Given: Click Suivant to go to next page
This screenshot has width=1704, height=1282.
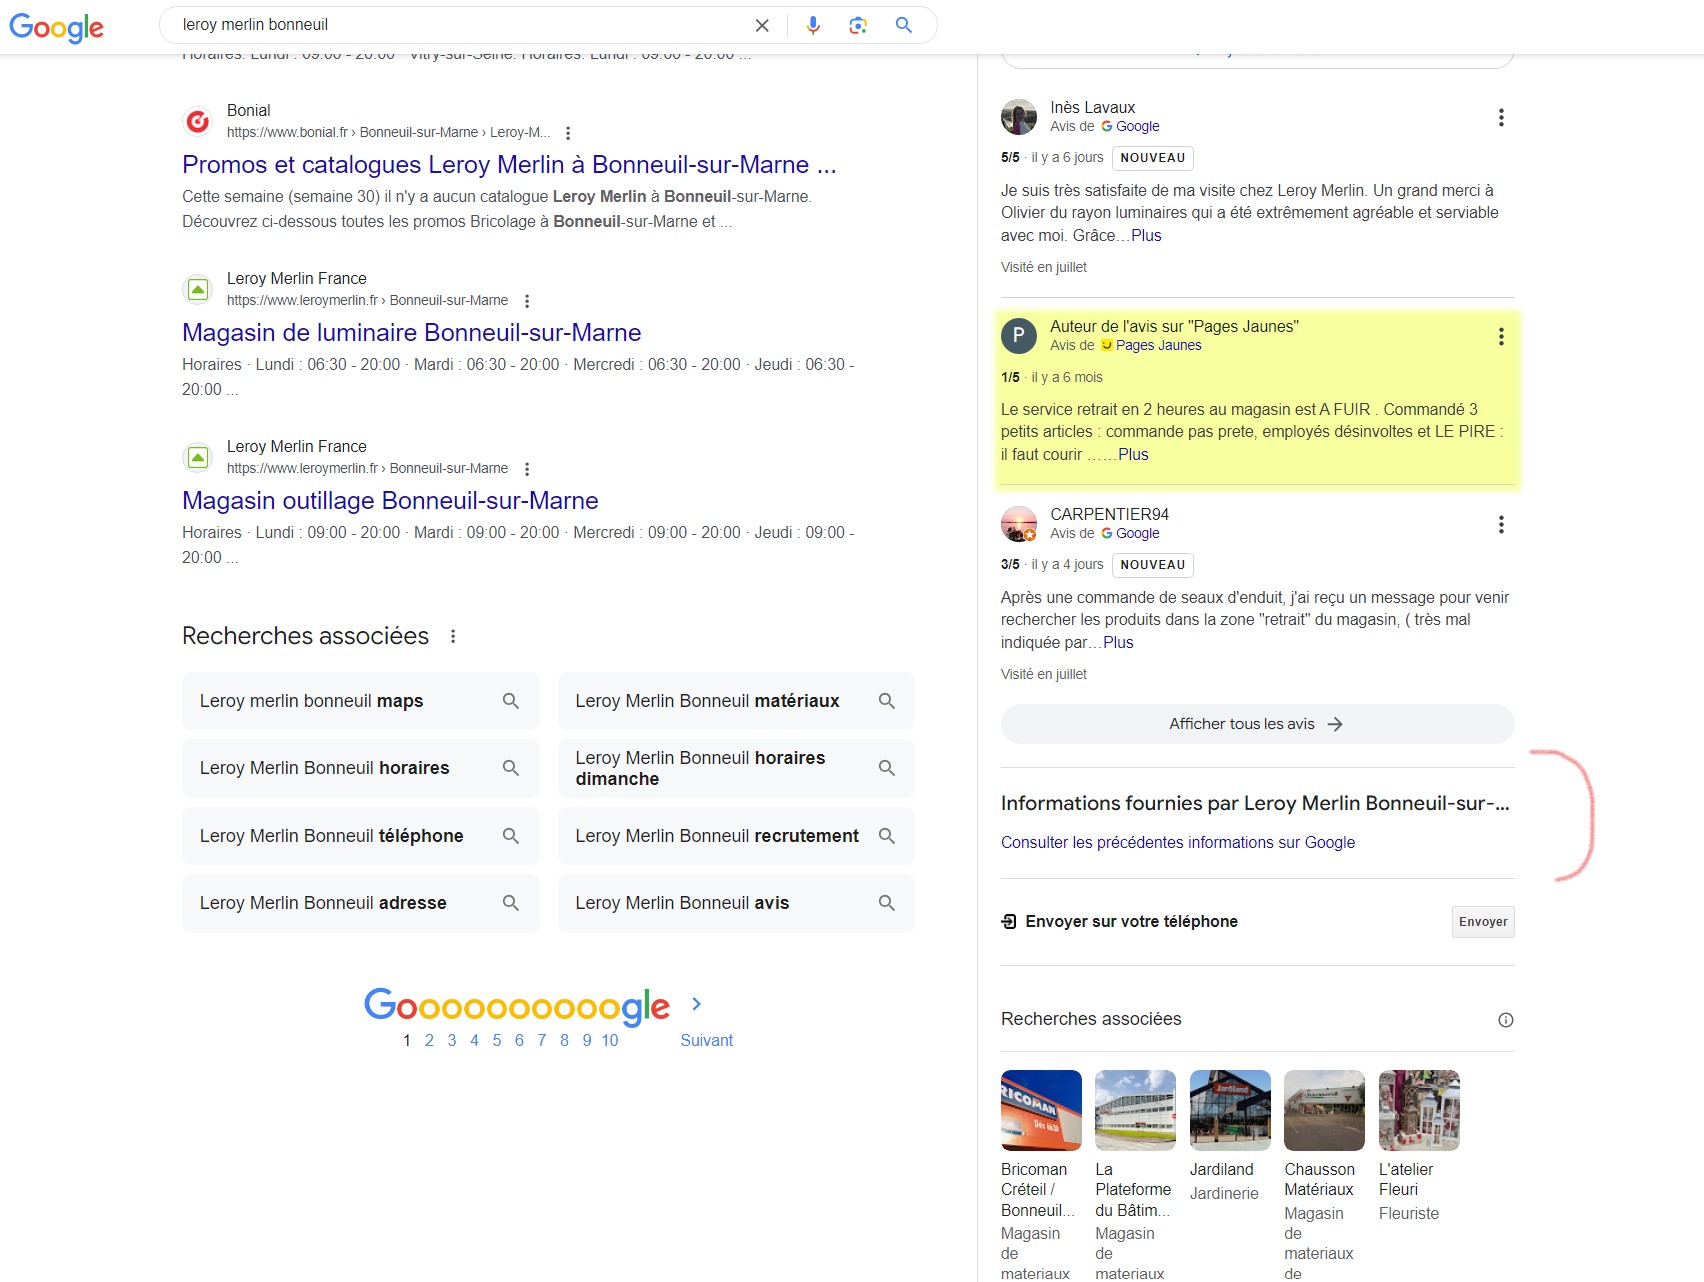Looking at the screenshot, I should pos(706,1040).
